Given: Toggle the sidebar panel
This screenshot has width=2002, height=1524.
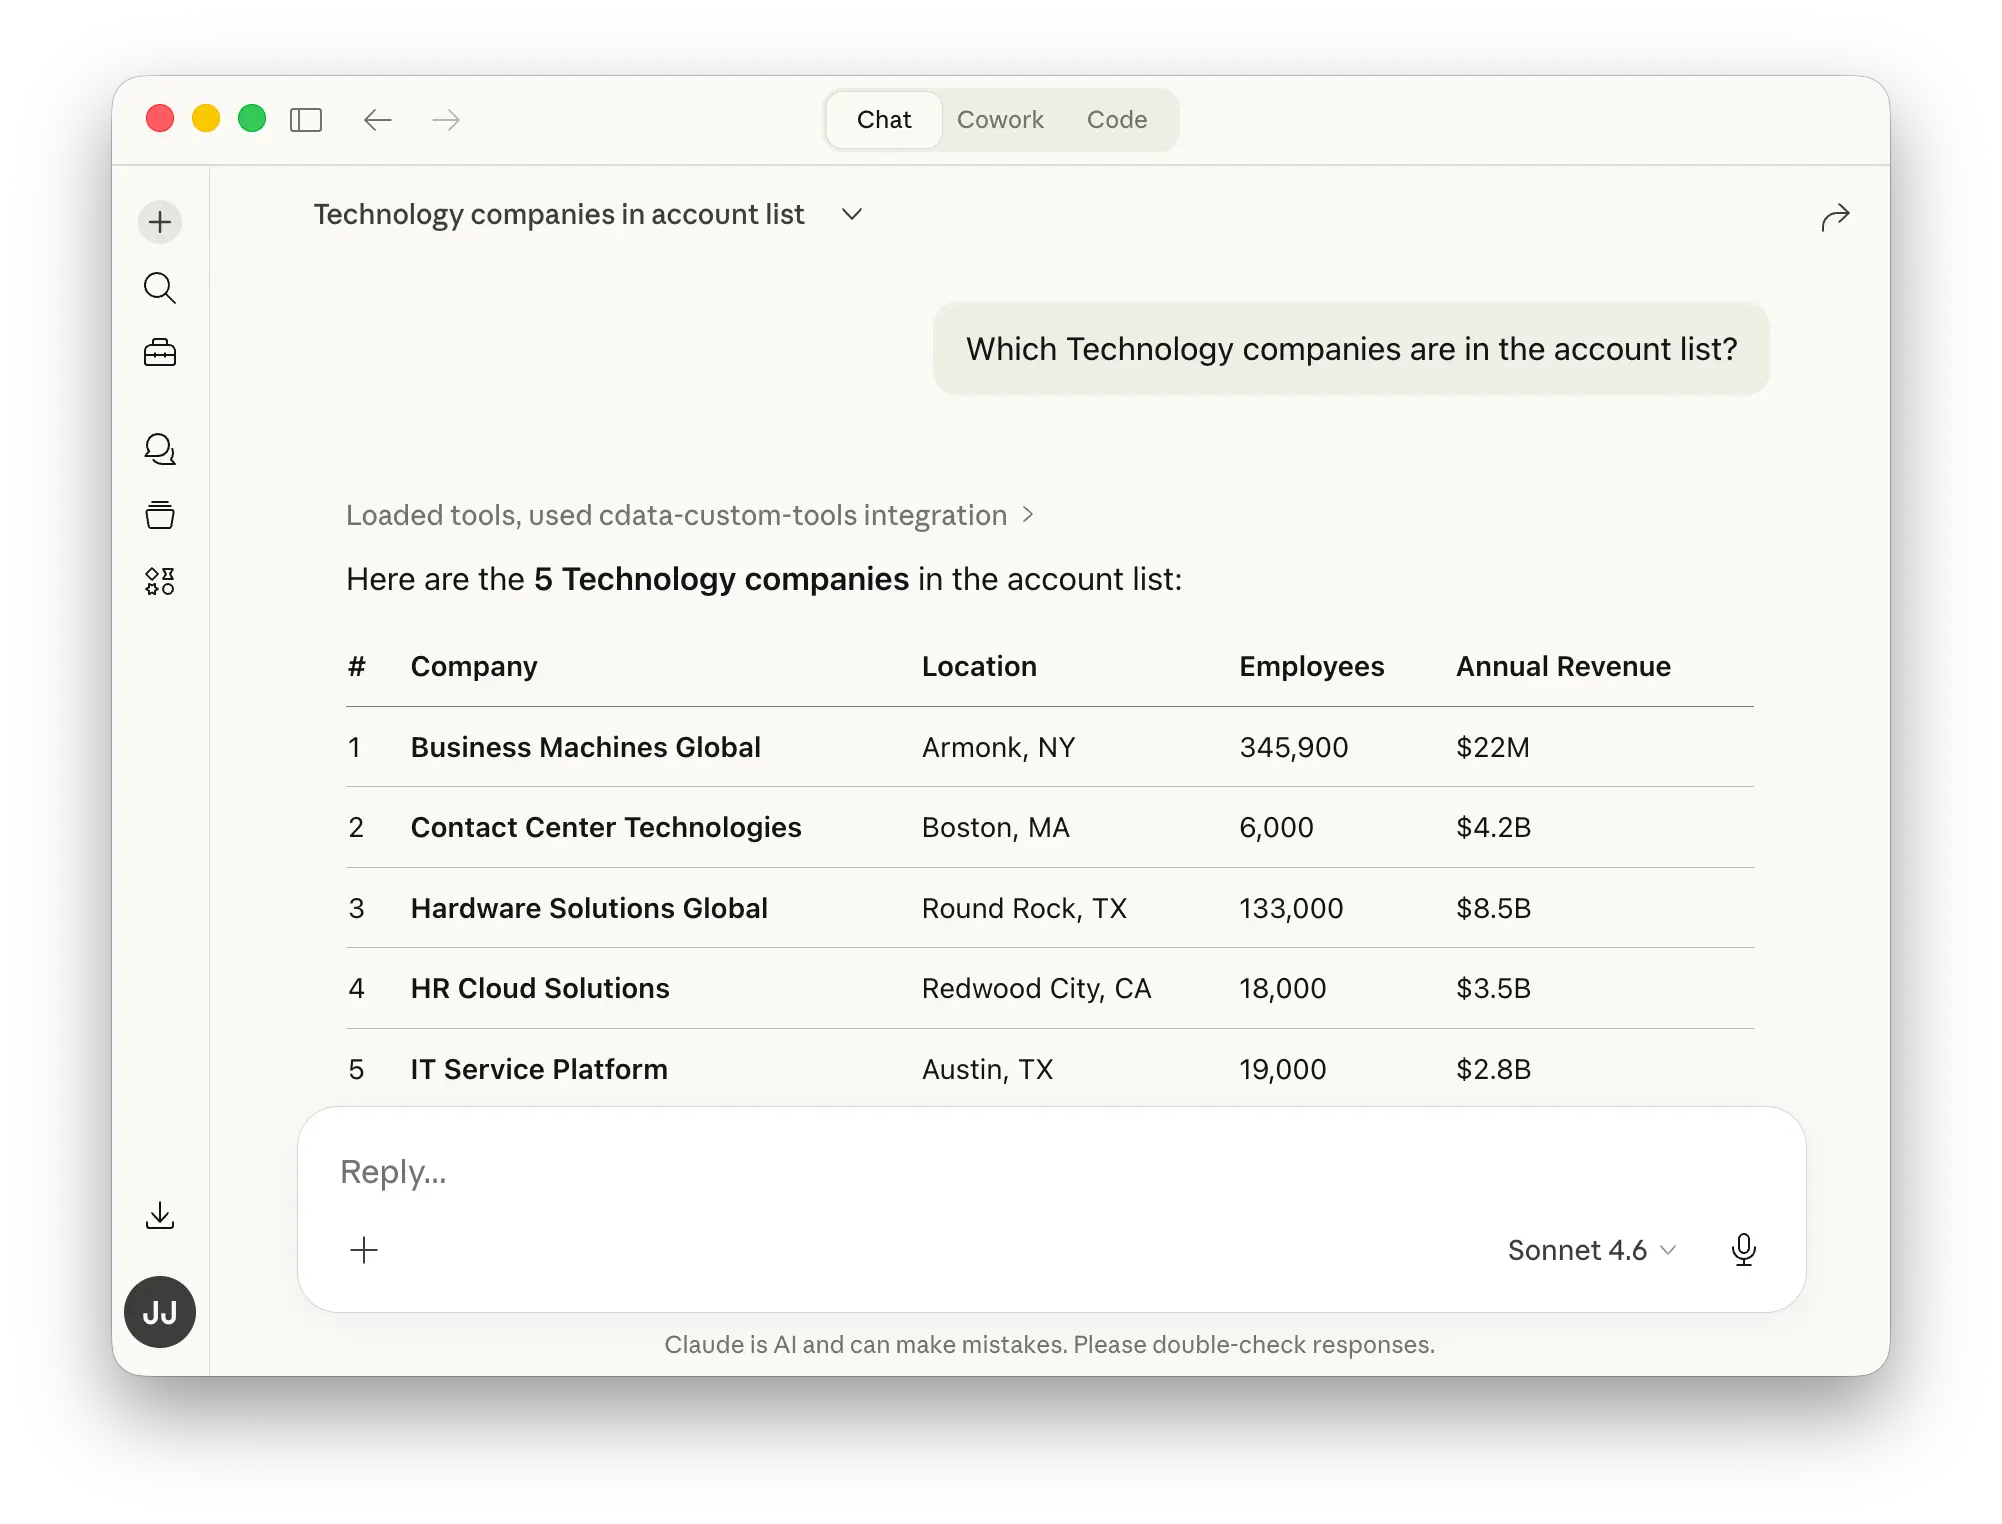Looking at the screenshot, I should (306, 120).
